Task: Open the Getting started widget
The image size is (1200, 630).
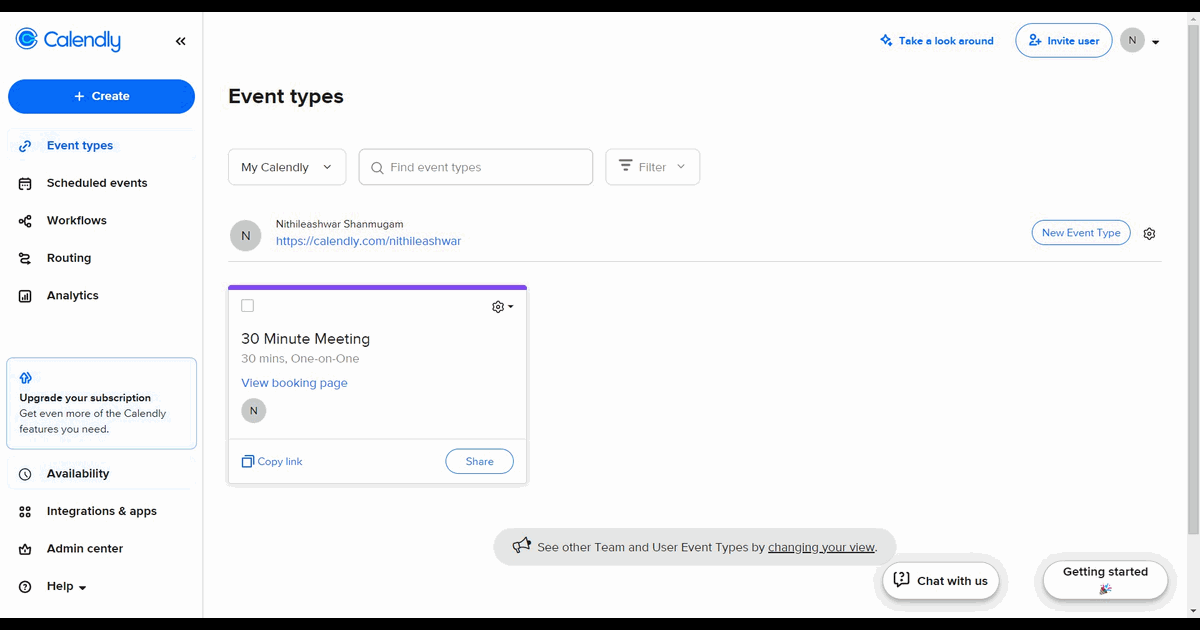Action: 1105,580
